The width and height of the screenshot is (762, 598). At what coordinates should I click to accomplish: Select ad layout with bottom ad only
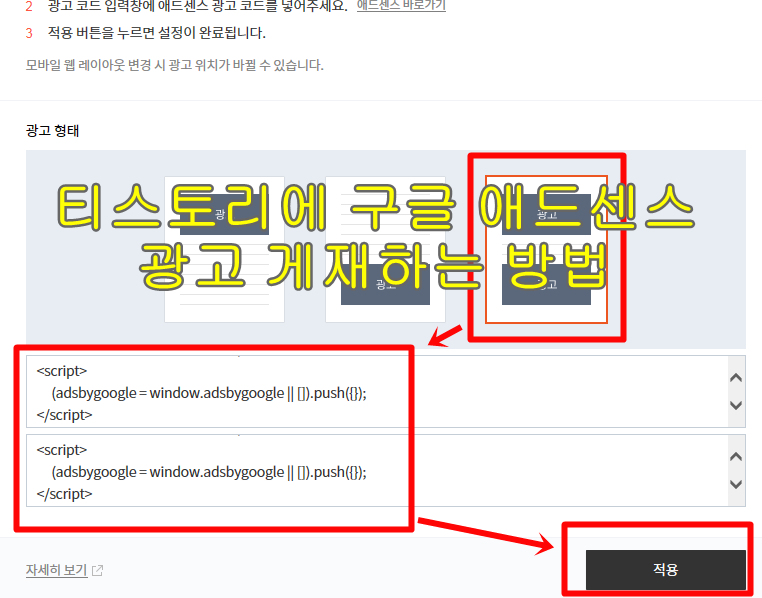385,249
